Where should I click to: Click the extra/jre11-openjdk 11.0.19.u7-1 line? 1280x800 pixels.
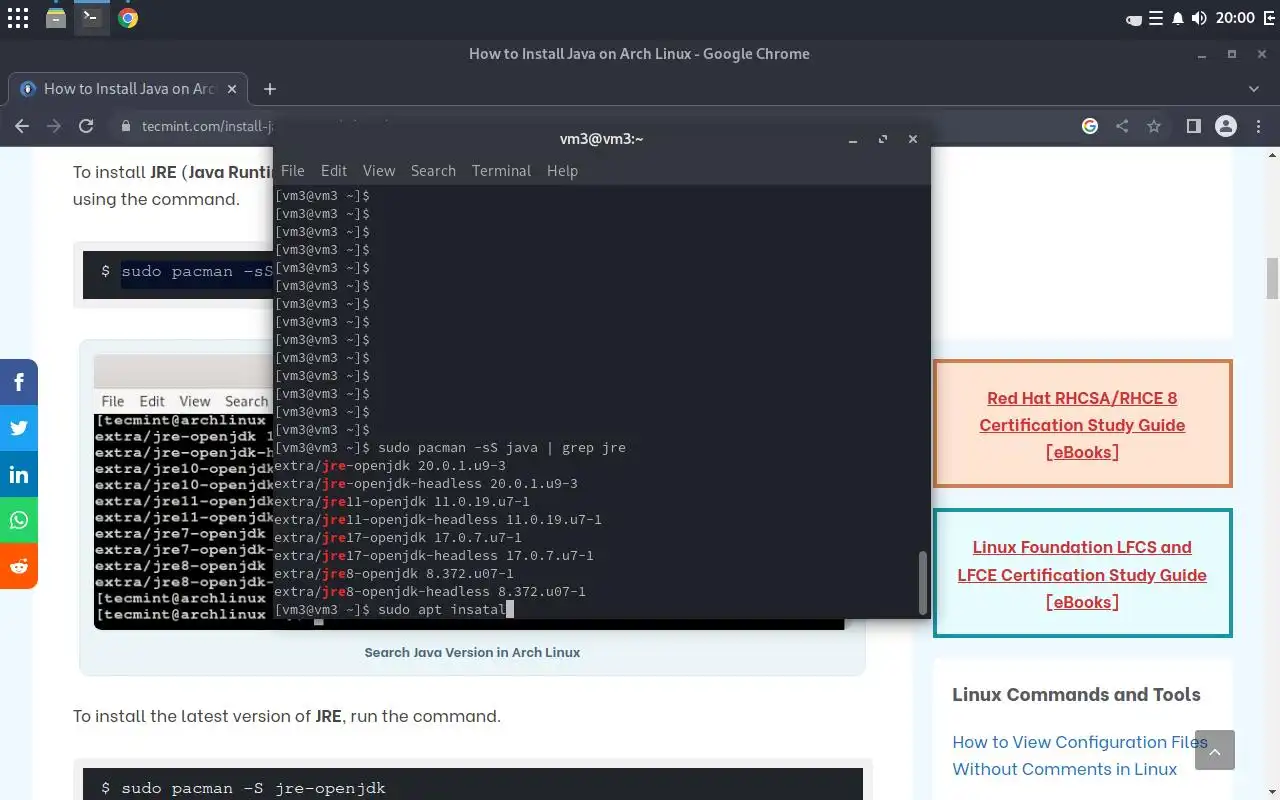point(402,502)
